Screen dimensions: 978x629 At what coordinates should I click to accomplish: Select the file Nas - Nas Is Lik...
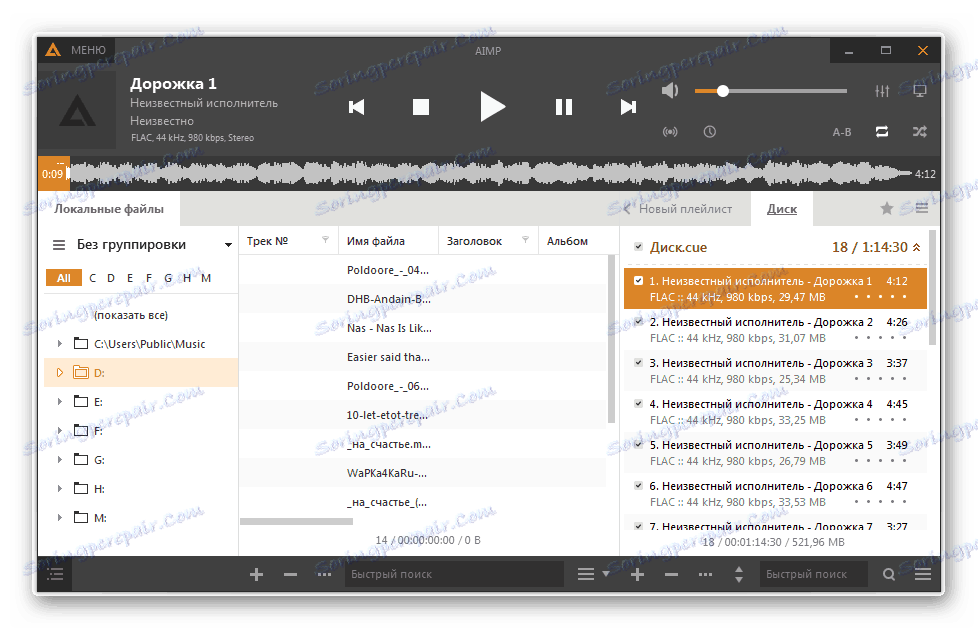[x=389, y=328]
